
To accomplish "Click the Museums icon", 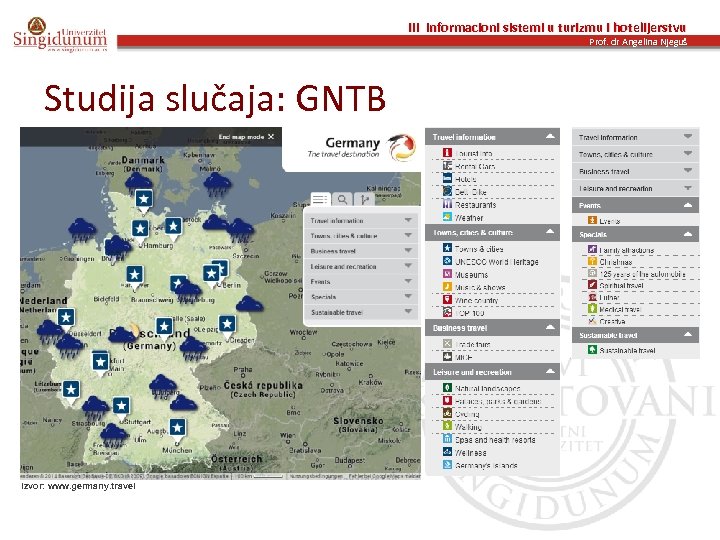I will [447, 274].
